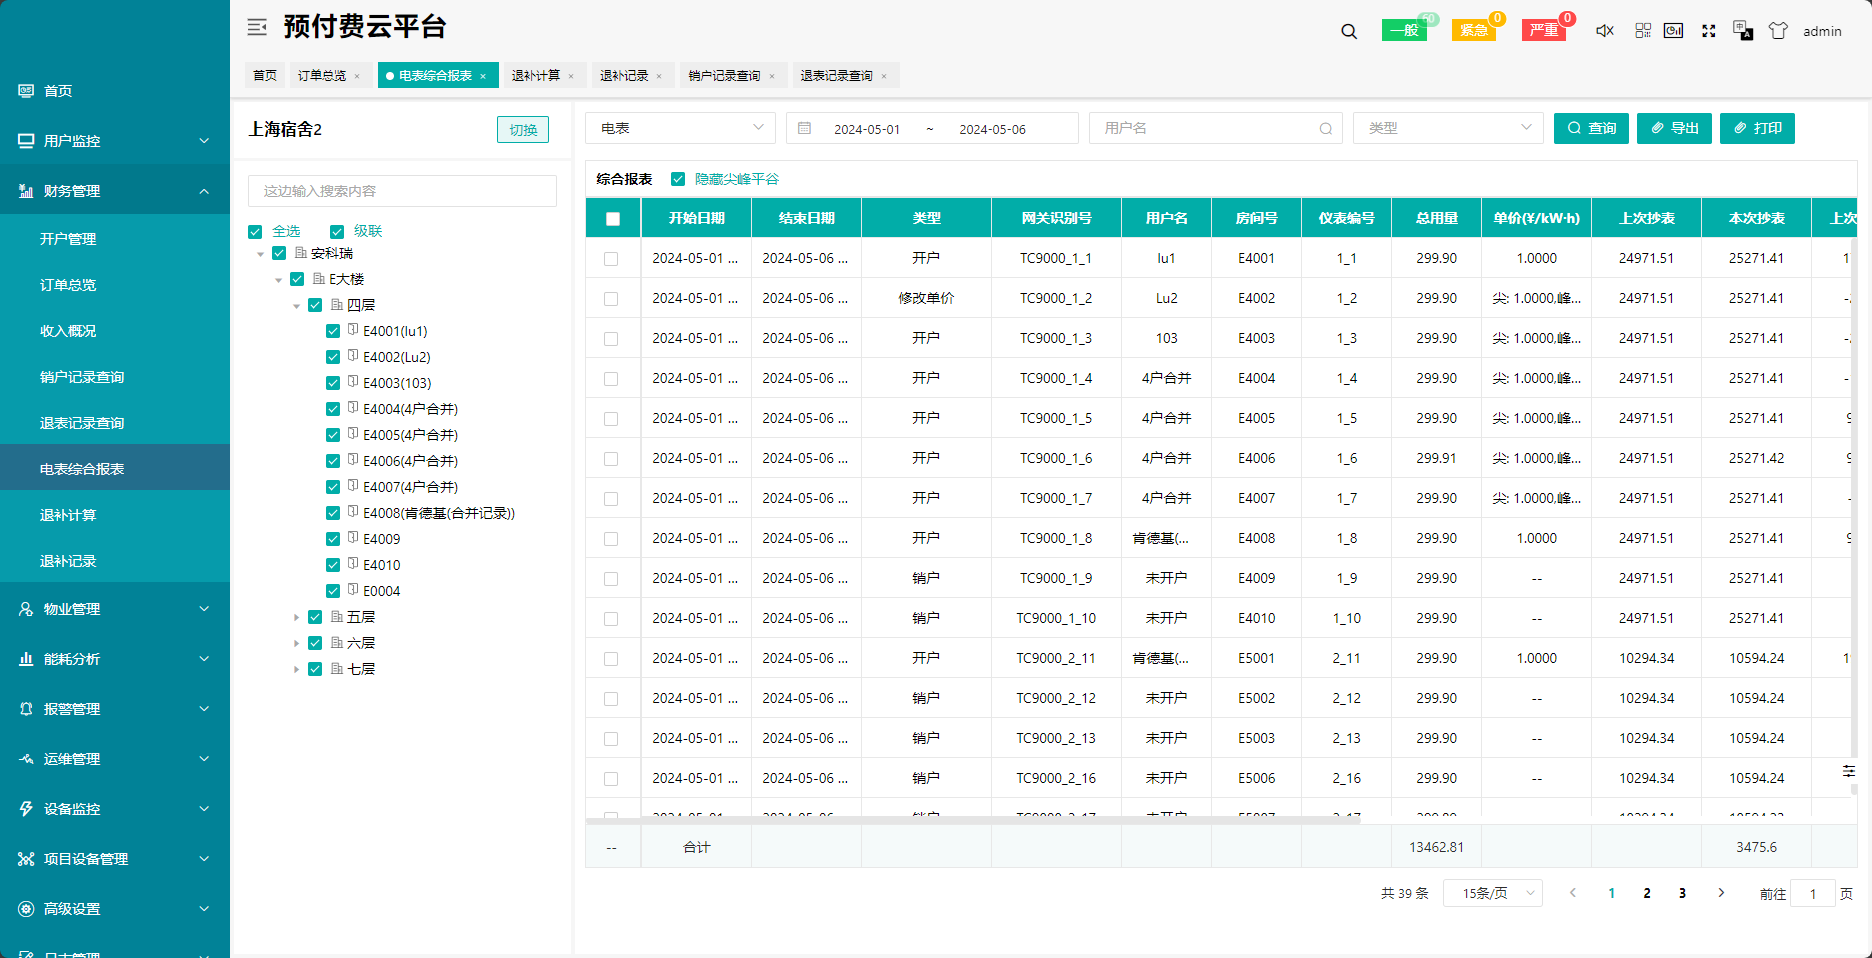The width and height of the screenshot is (1872, 958).
Task: Open the 15条/页 page size dropdown
Action: tap(1492, 893)
